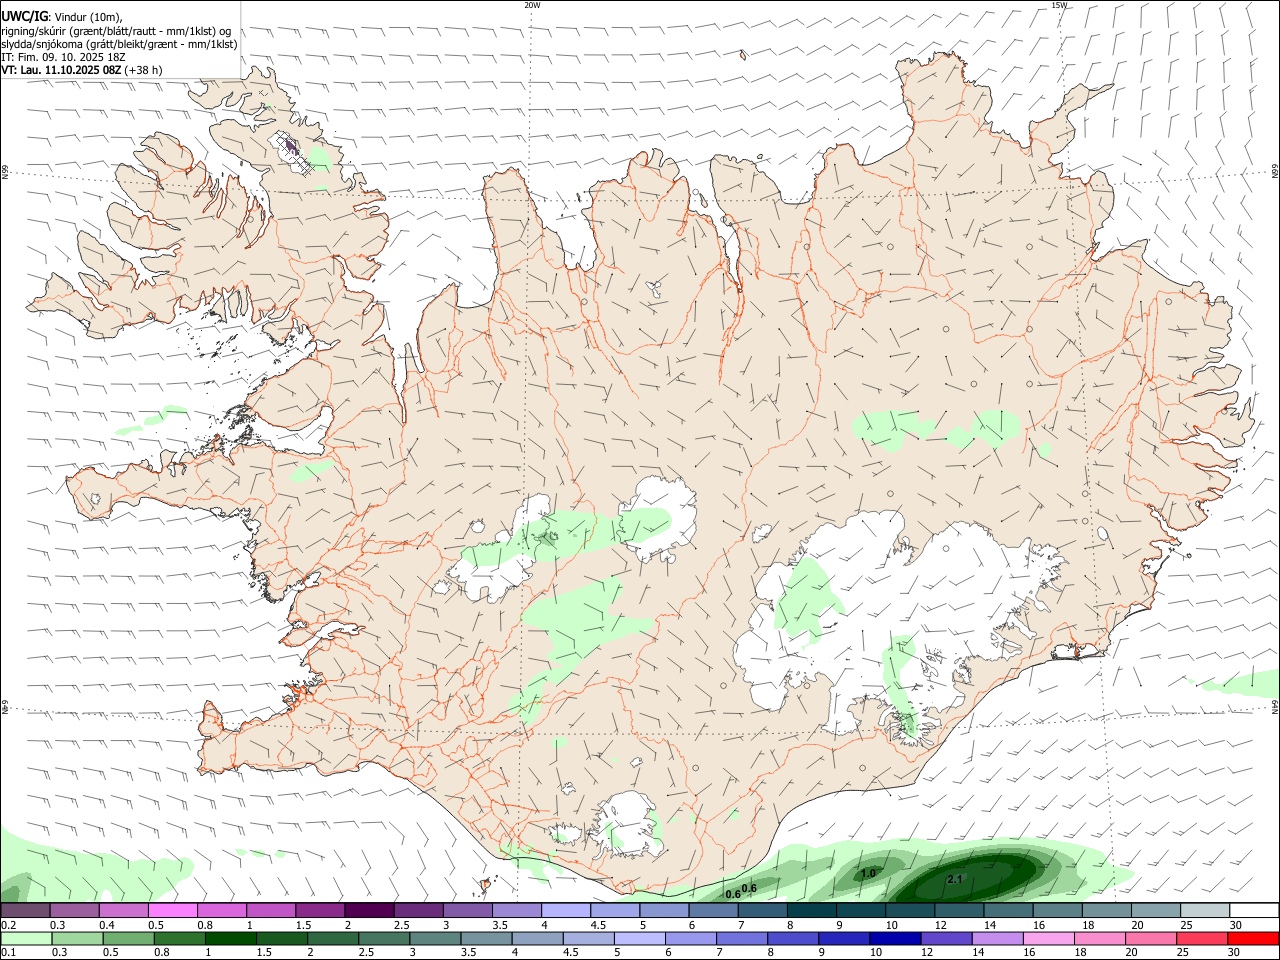This screenshot has height=960, width=1280.
Task: Click the '2.1' precipitation value on the map
Action: click(954, 879)
